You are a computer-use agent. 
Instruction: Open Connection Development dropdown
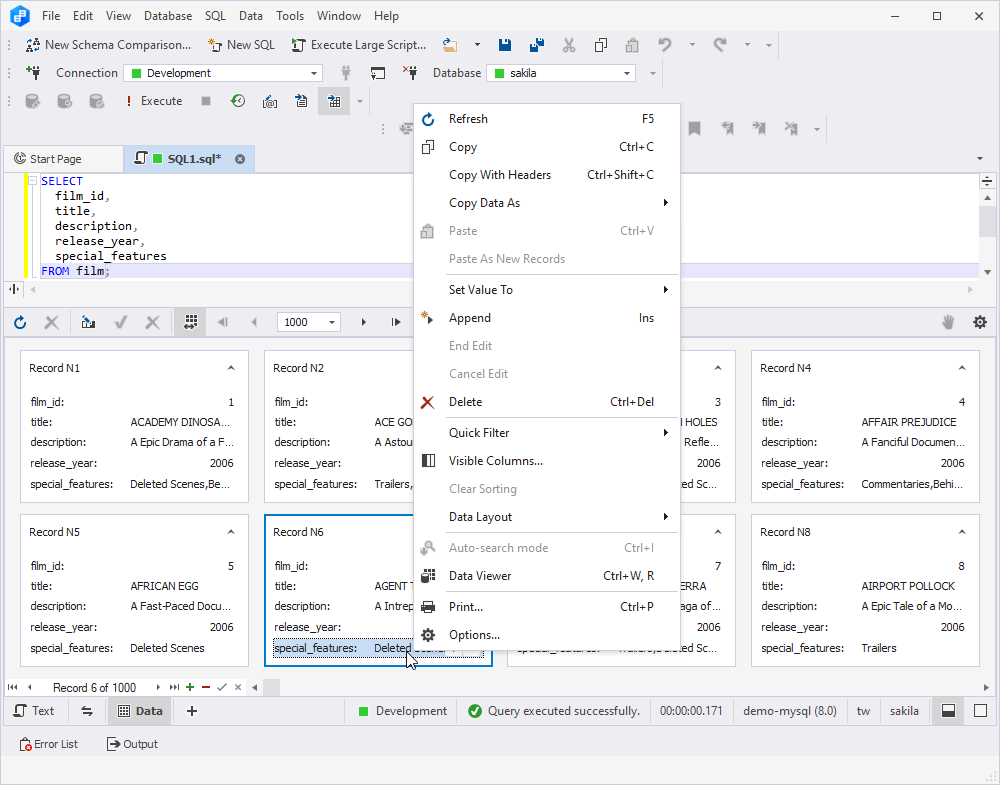tap(313, 73)
